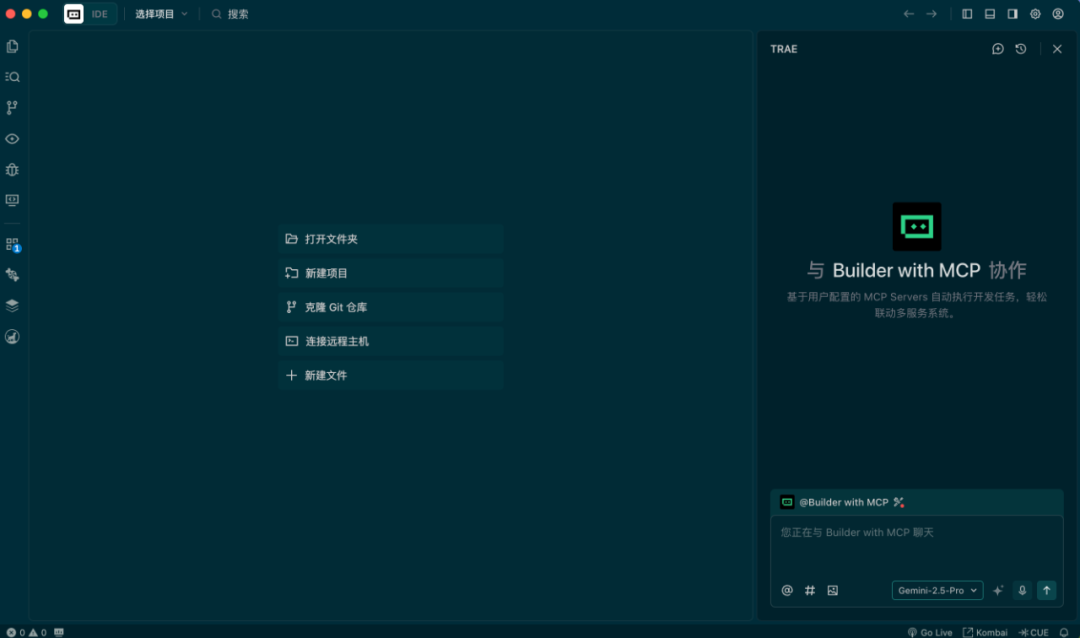Open the sidebar tools icon below Extensions
This screenshot has height=638, width=1080.
point(12,275)
